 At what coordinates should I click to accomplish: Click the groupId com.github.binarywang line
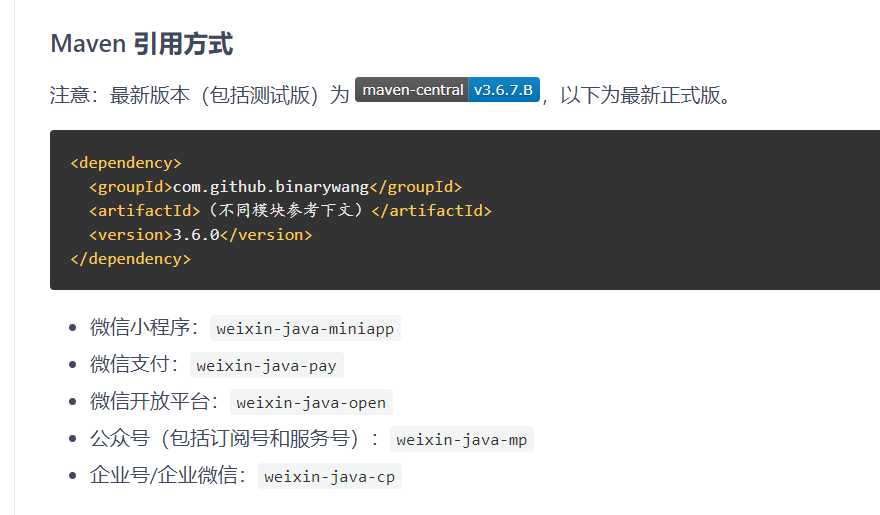[275, 187]
